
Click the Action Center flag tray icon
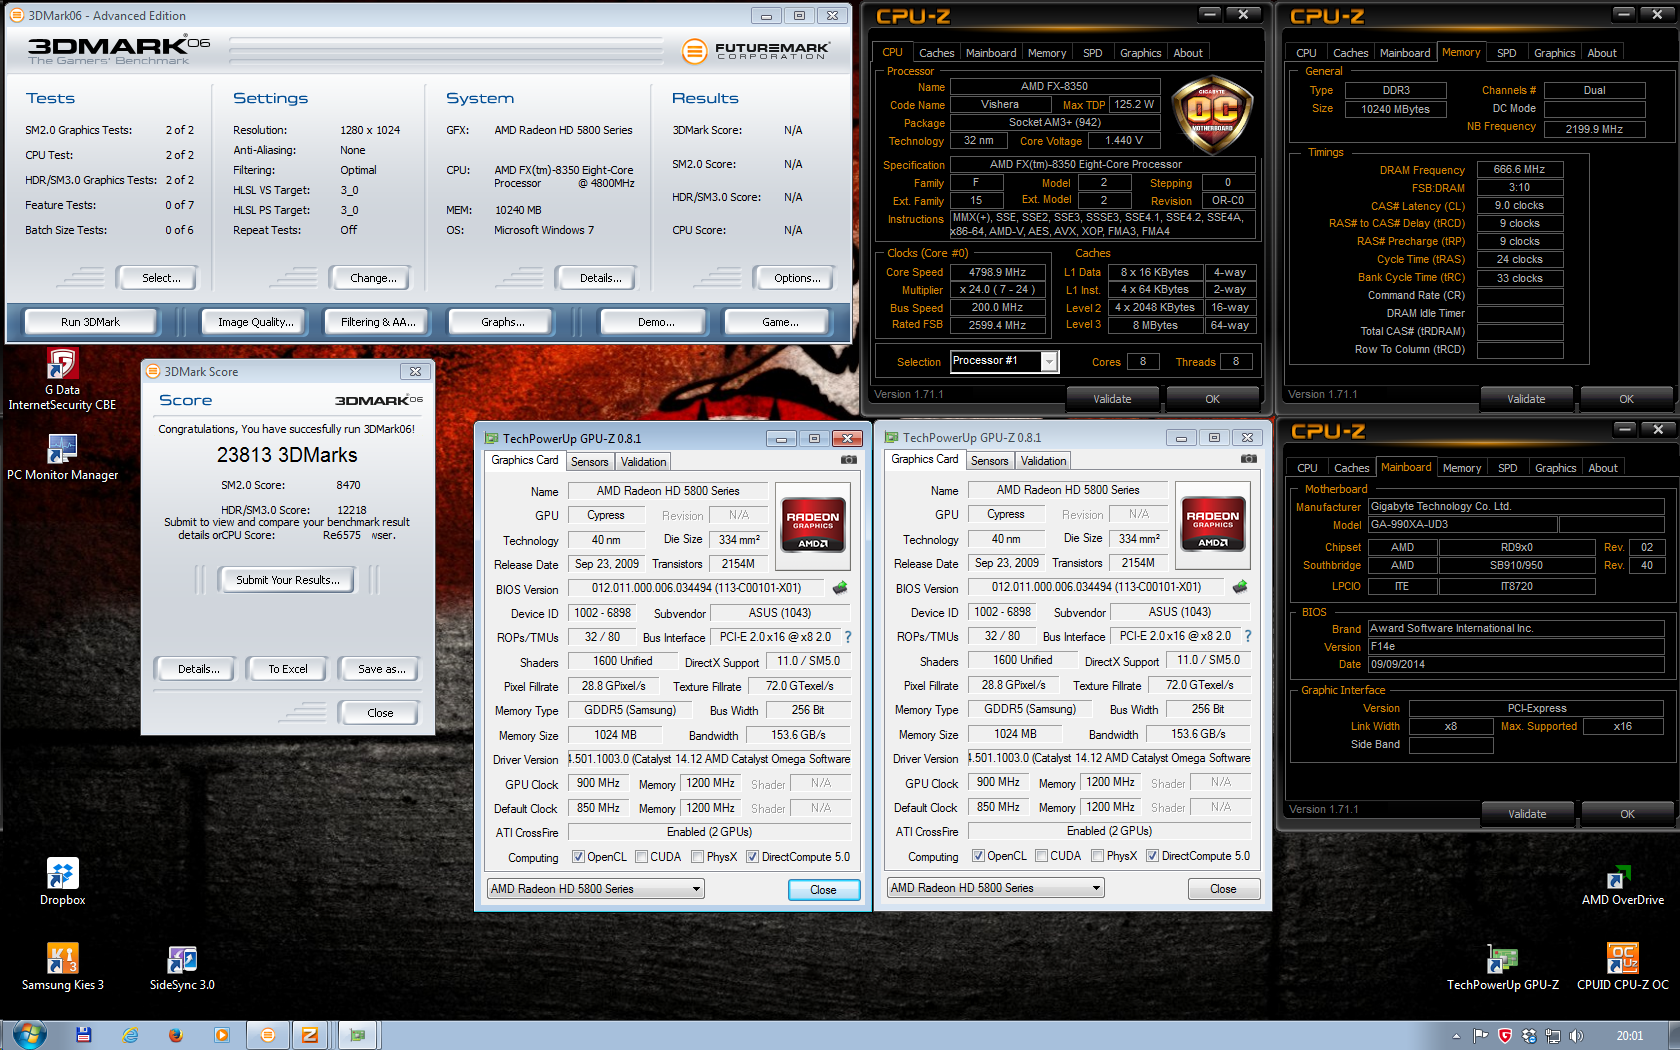[x=1481, y=1036]
